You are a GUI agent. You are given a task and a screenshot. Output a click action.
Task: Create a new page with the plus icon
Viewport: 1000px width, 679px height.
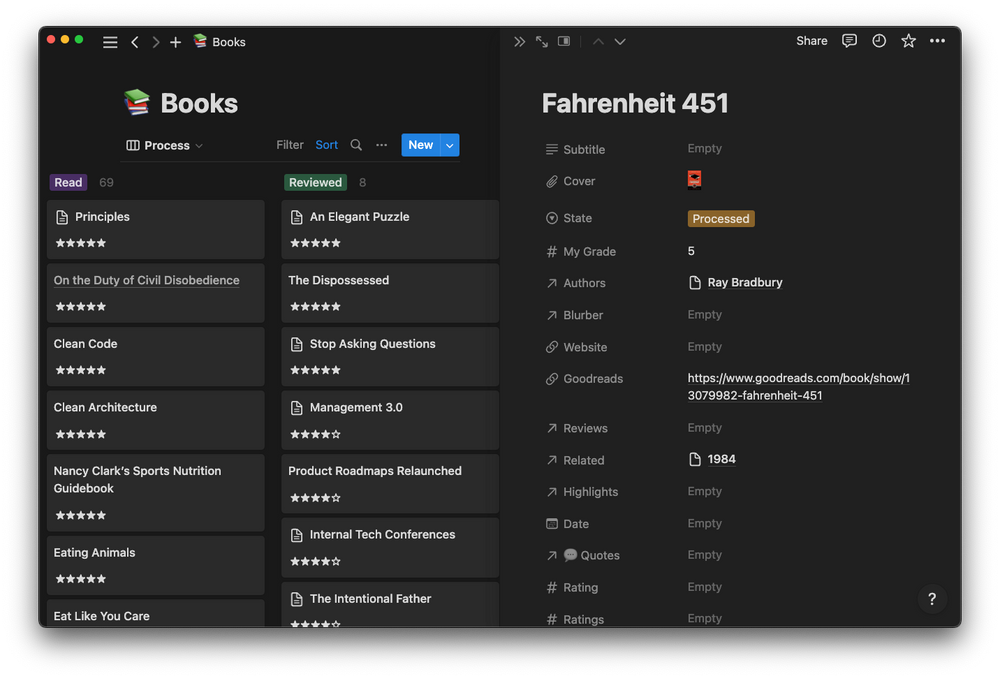(x=175, y=42)
